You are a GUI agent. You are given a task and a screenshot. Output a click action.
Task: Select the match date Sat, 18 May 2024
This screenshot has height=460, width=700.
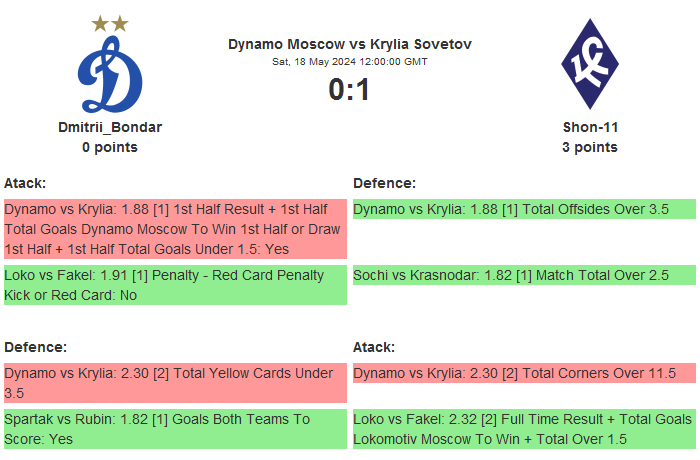[350, 62]
